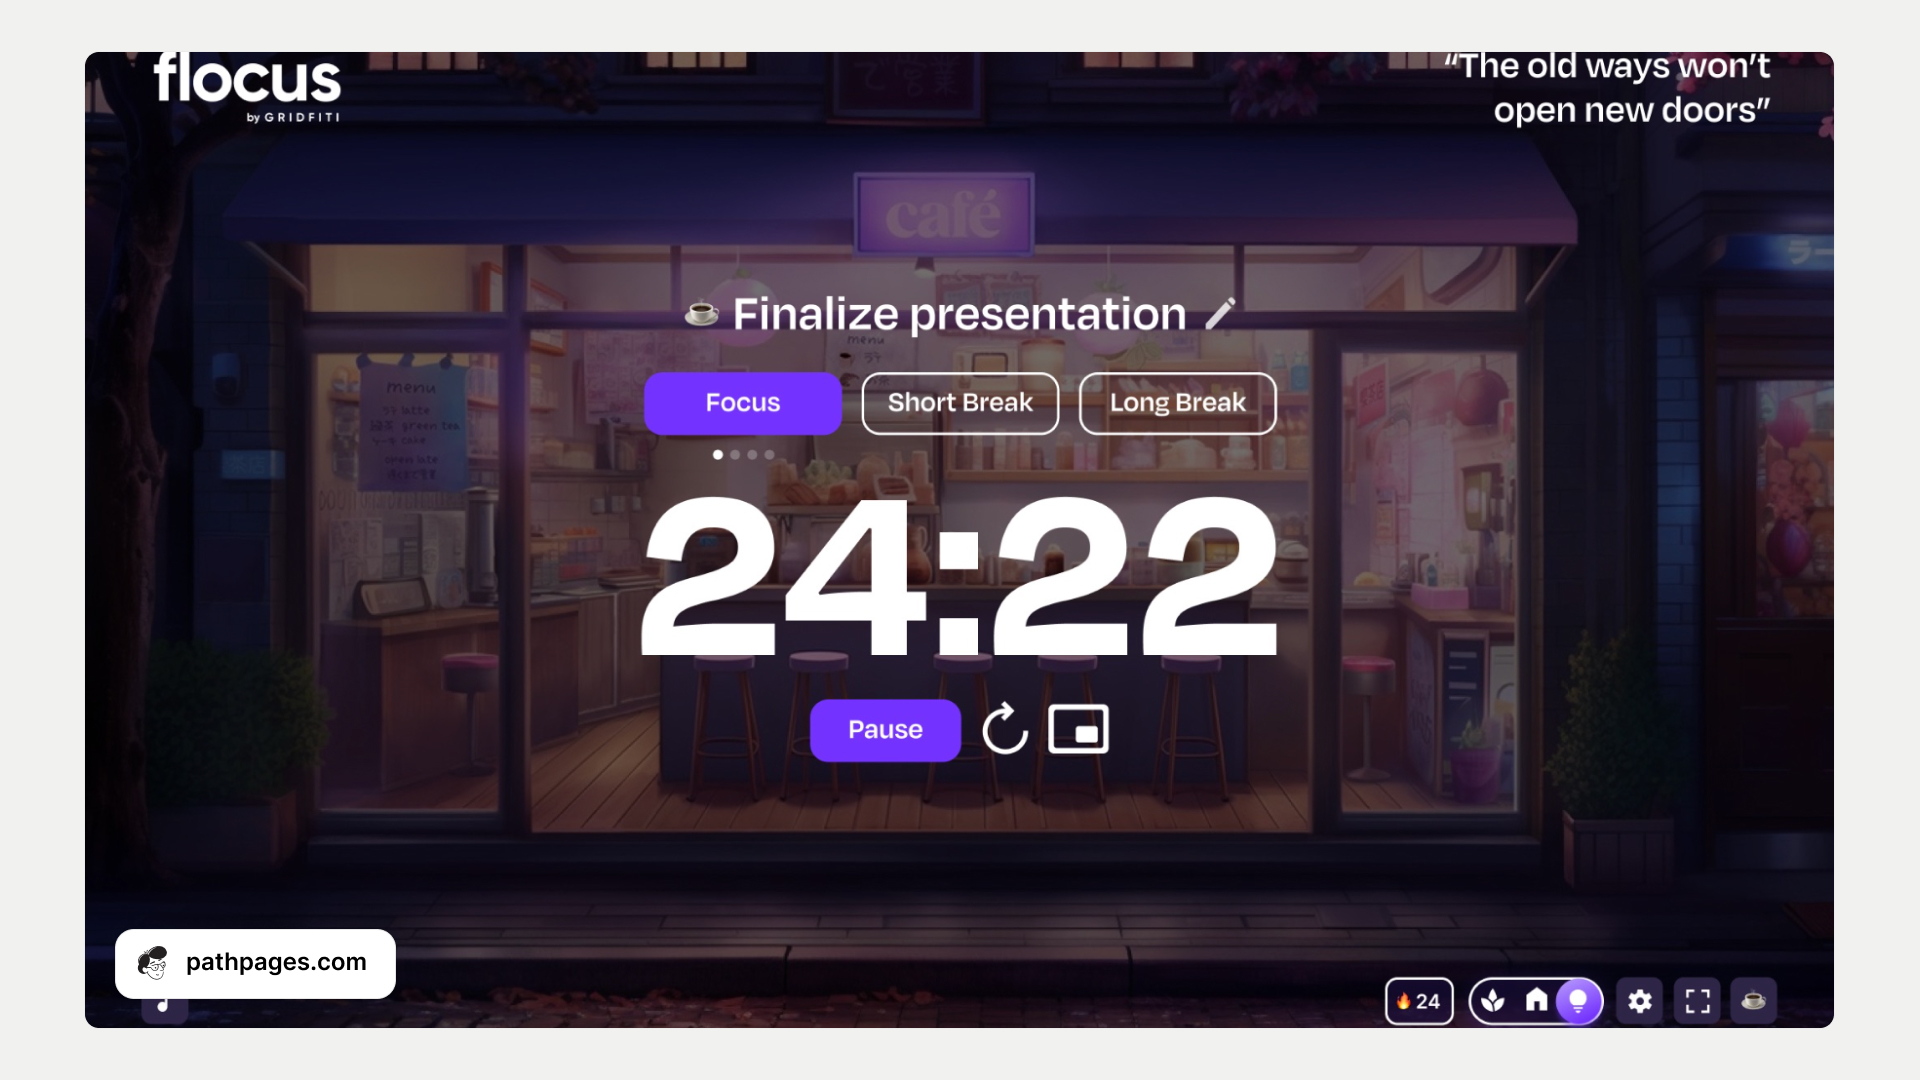Pause the running focus timer

click(x=885, y=729)
